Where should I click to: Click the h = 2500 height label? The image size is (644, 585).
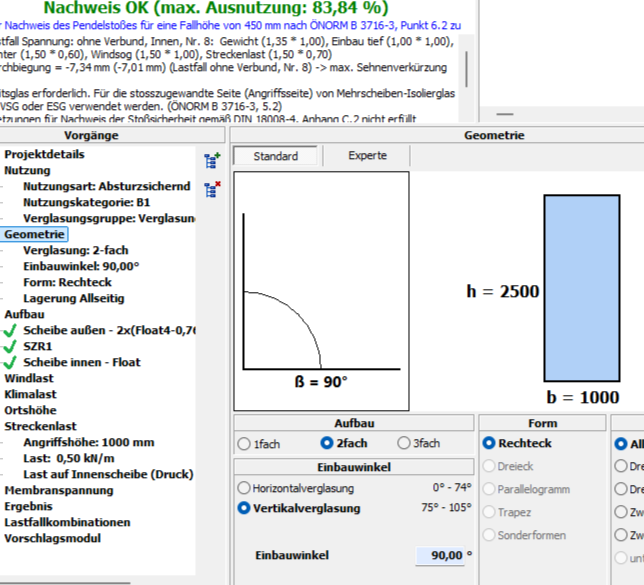pyautogui.click(x=502, y=292)
